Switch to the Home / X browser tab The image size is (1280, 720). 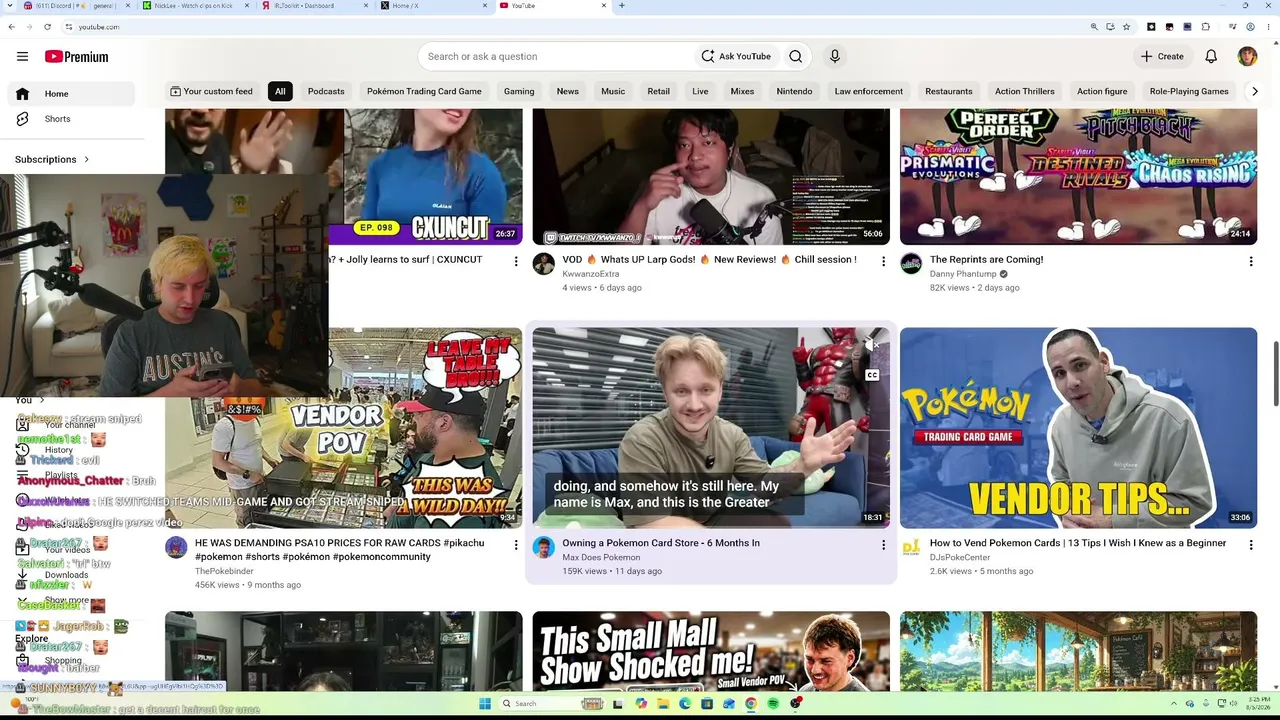[434, 6]
